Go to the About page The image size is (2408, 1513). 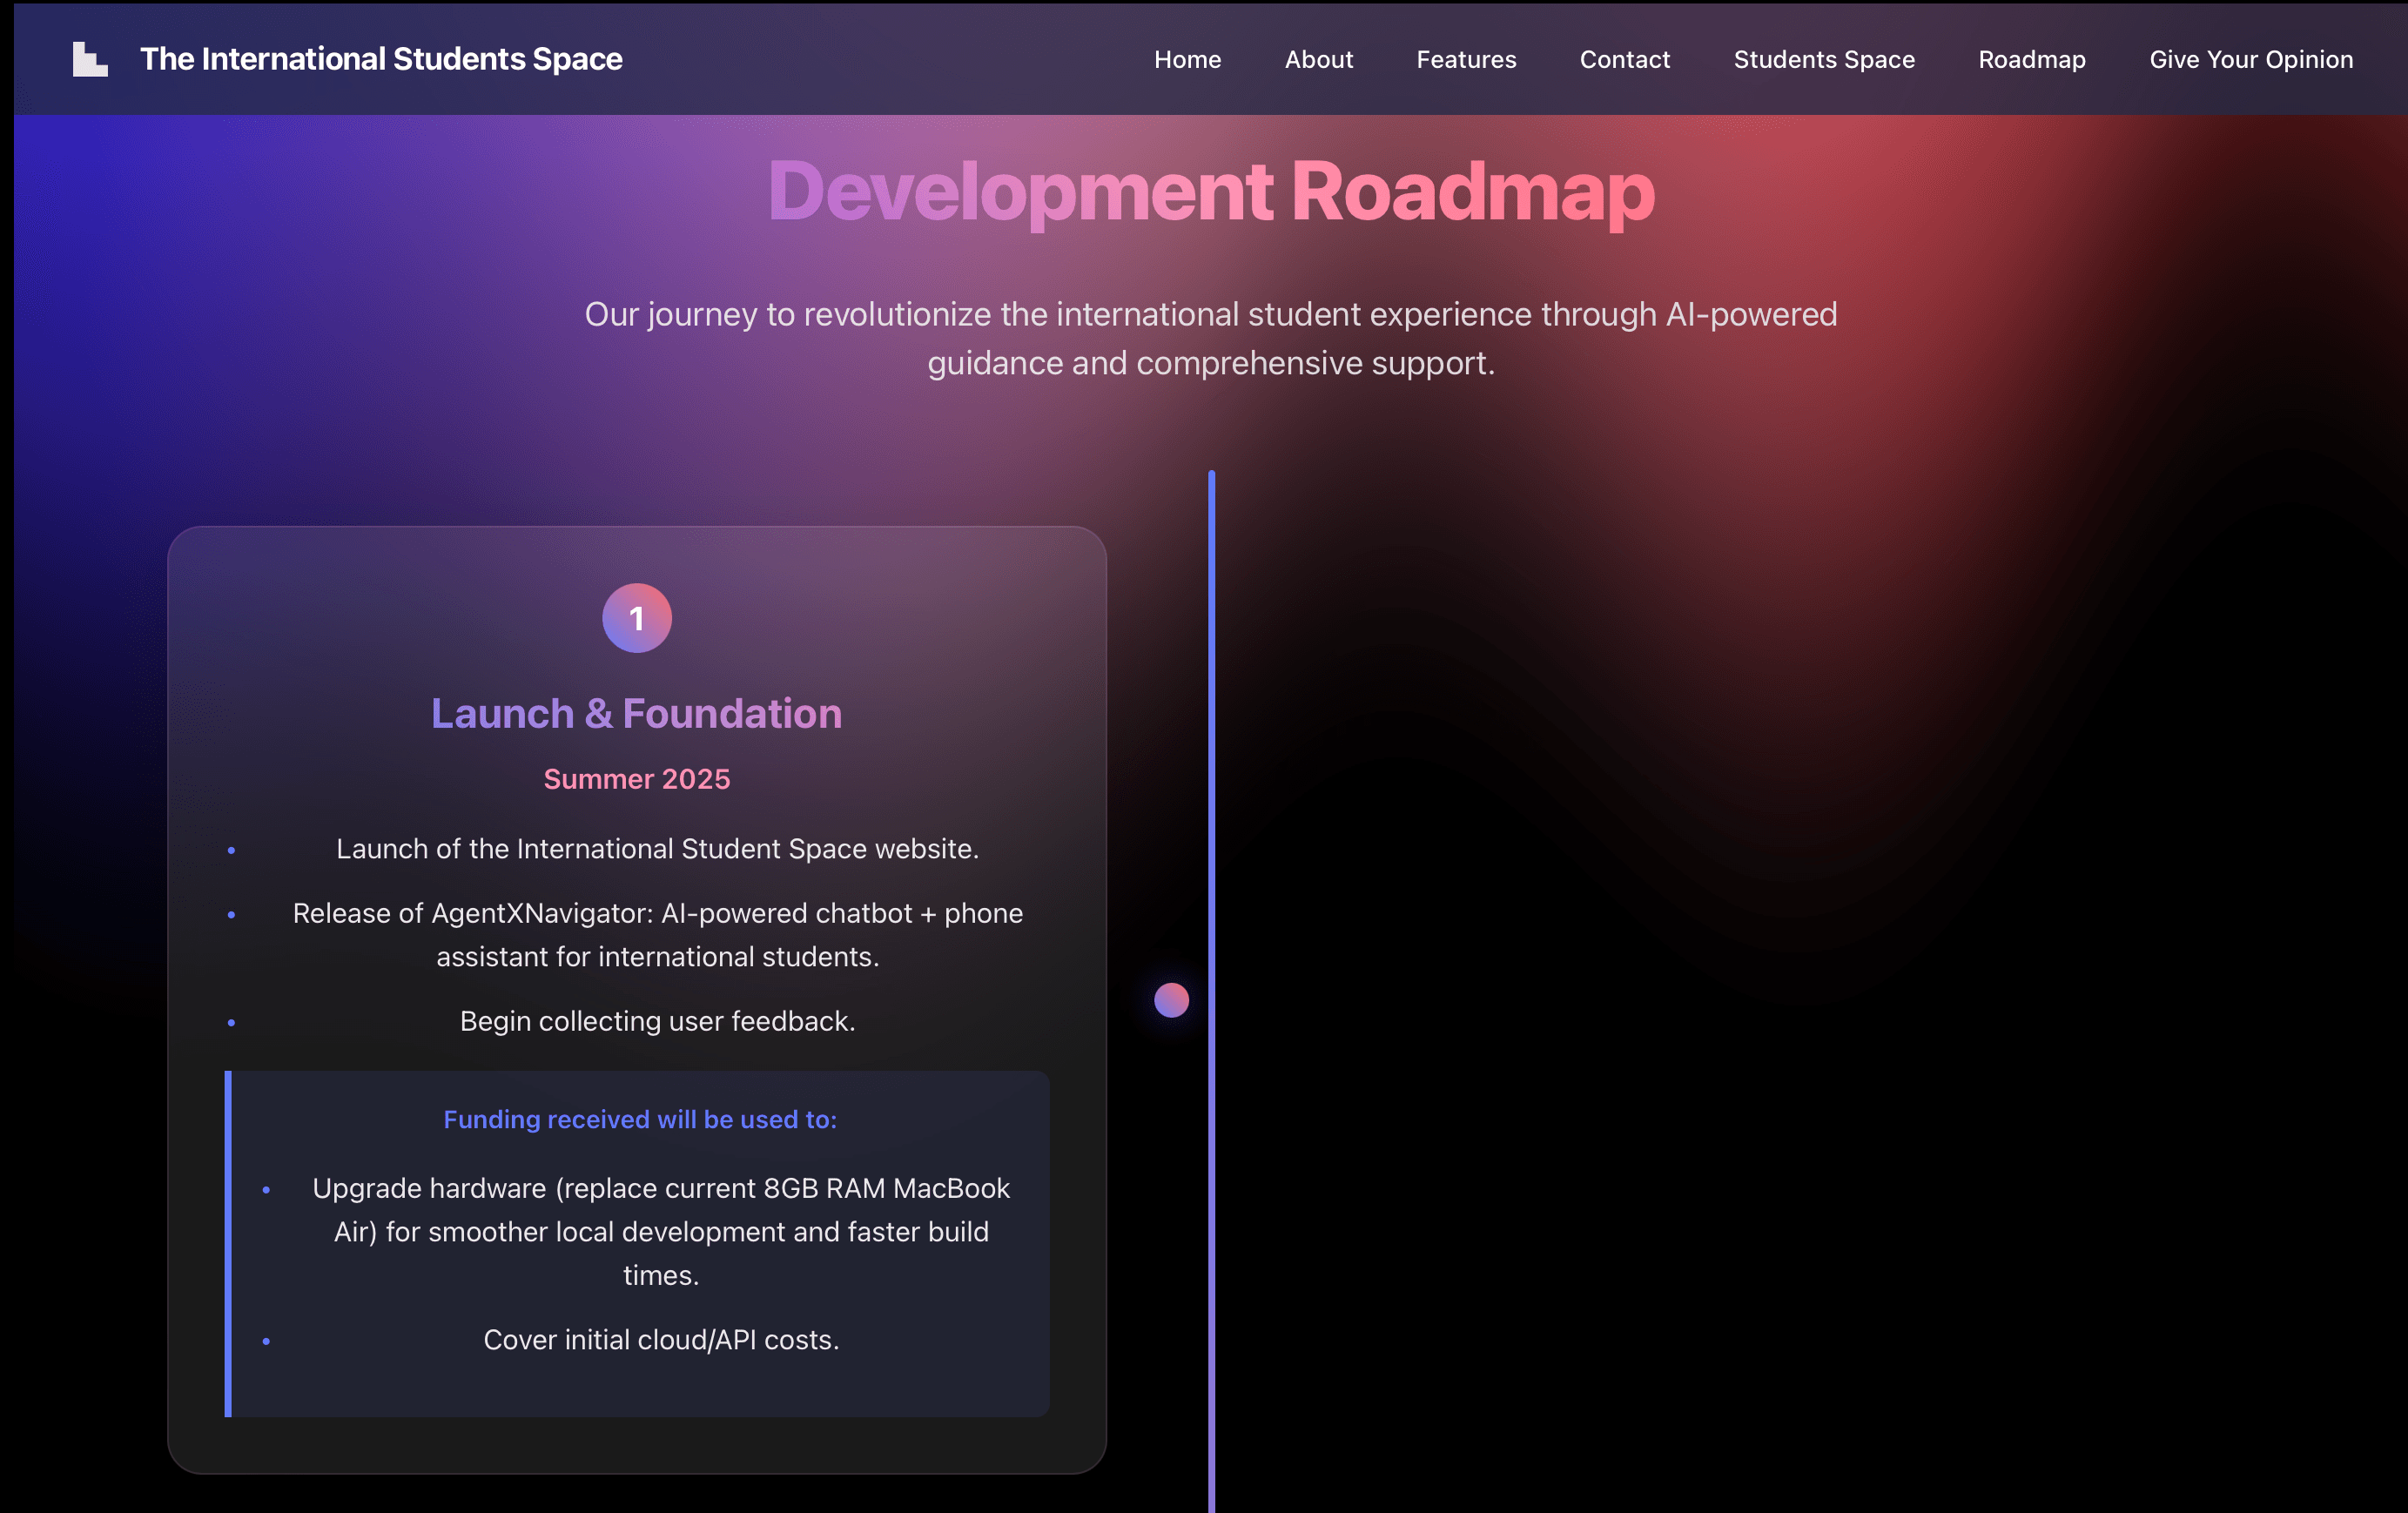click(x=1318, y=60)
